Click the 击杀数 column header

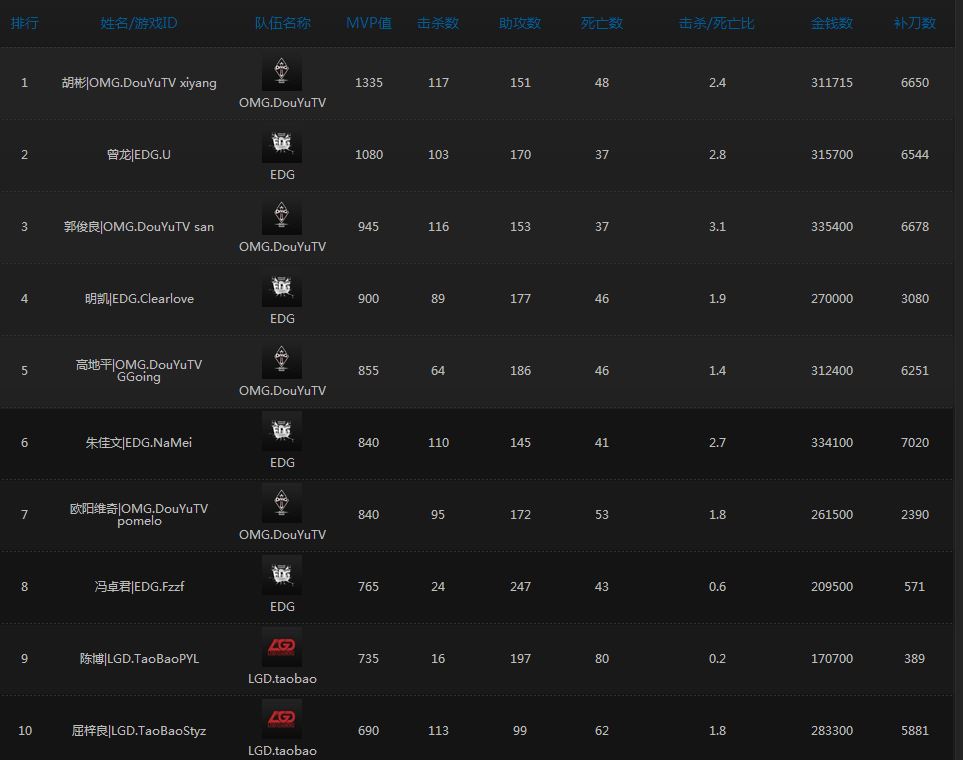click(438, 23)
